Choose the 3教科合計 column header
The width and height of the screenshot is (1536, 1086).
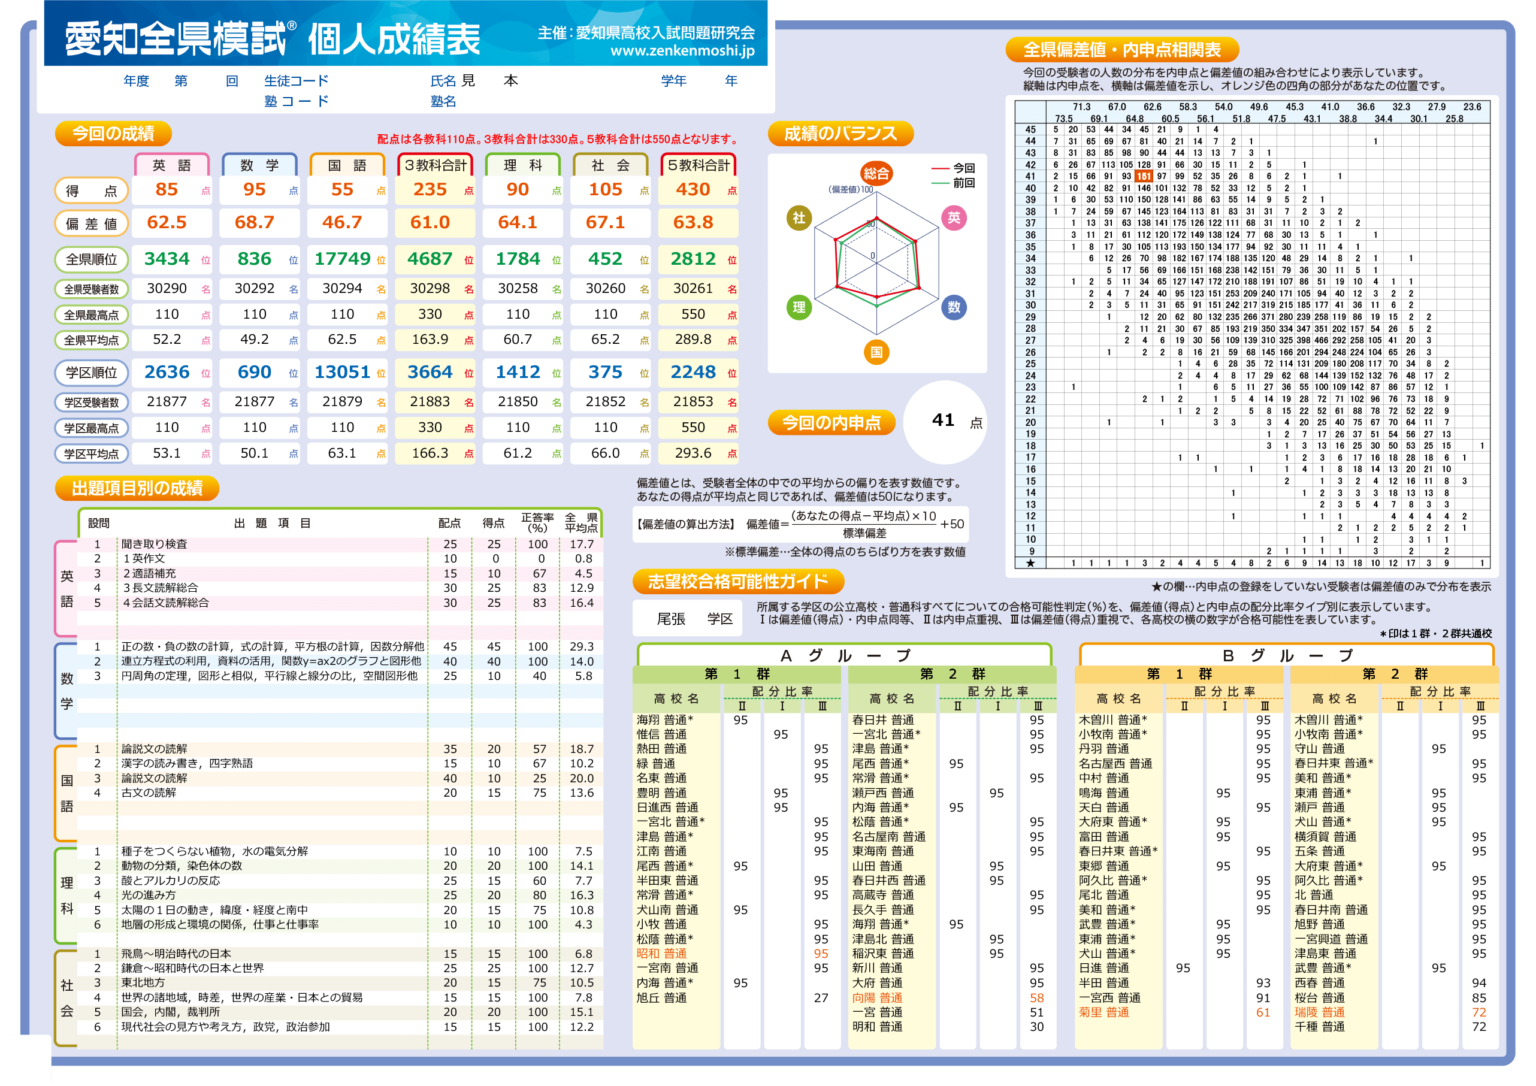(435, 165)
